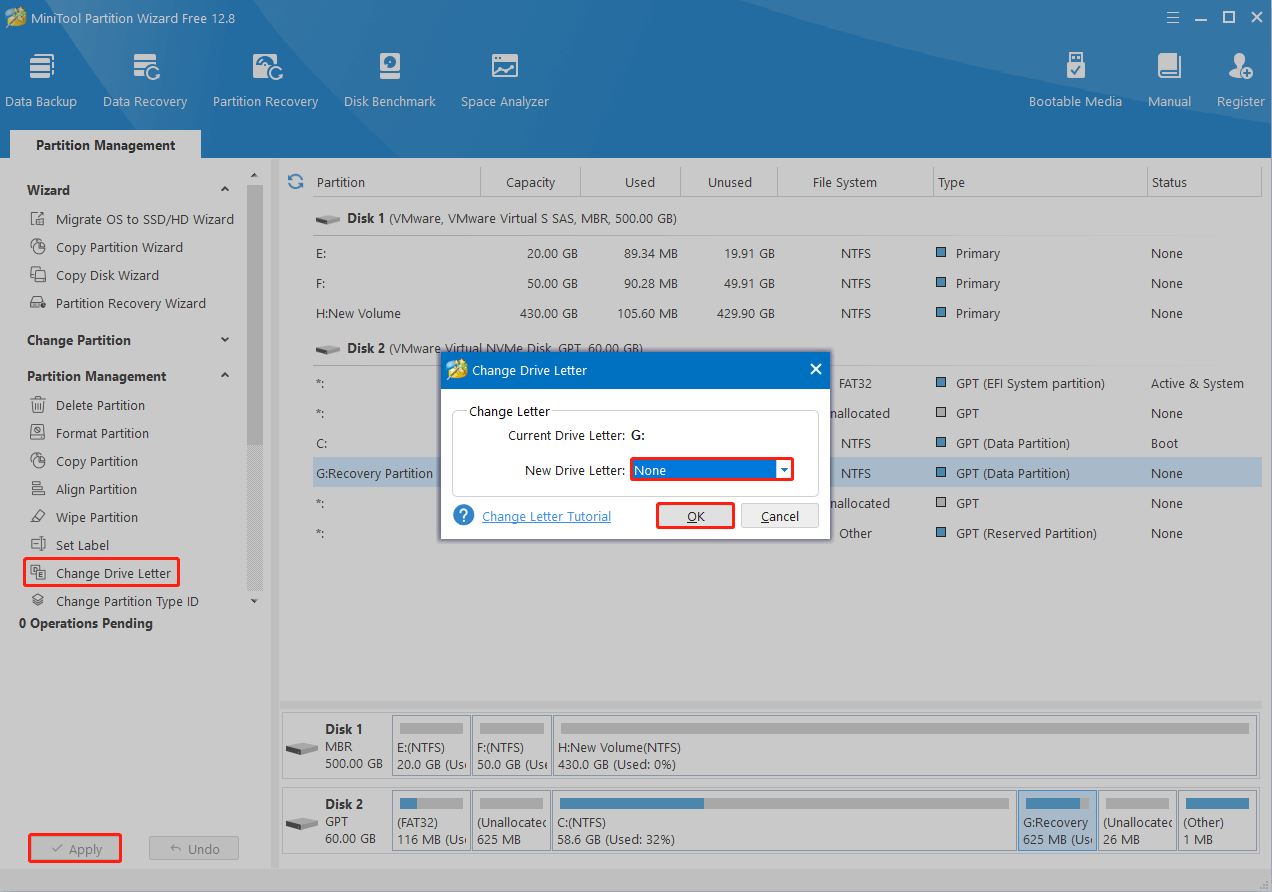The image size is (1272, 892).
Task: Select the H:New Volume partition row
Action: [787, 313]
